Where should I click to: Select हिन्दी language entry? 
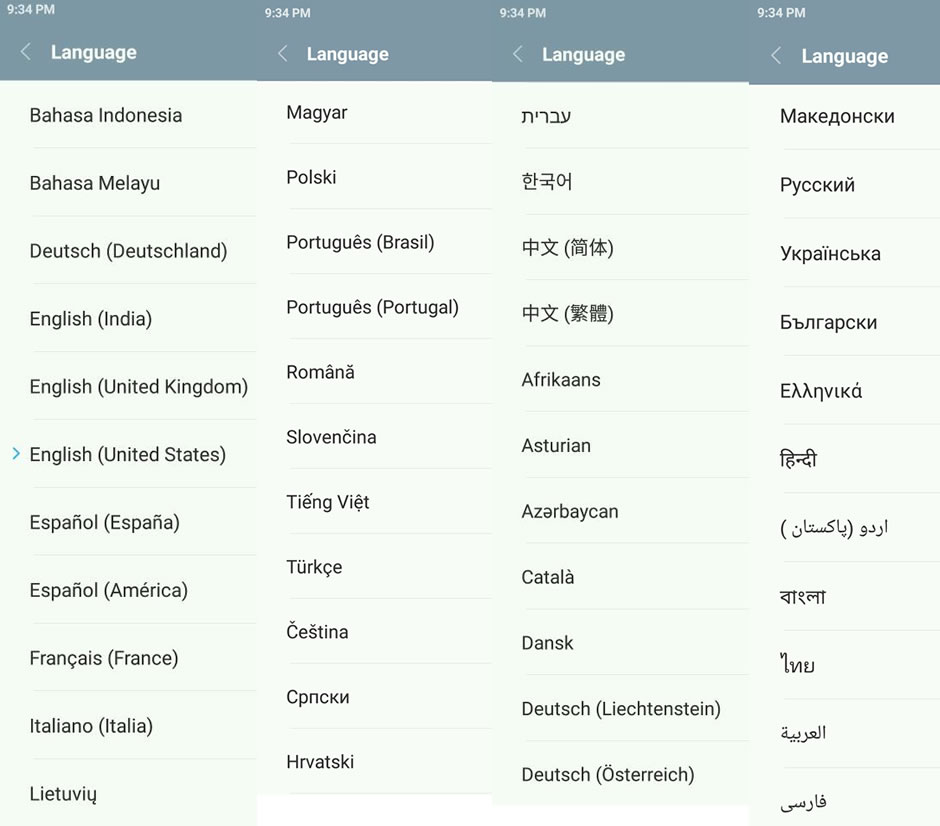[x=799, y=460]
